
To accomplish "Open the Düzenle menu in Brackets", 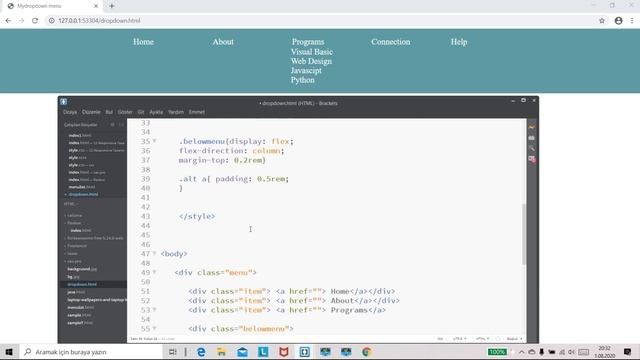I will pyautogui.click(x=91, y=112).
